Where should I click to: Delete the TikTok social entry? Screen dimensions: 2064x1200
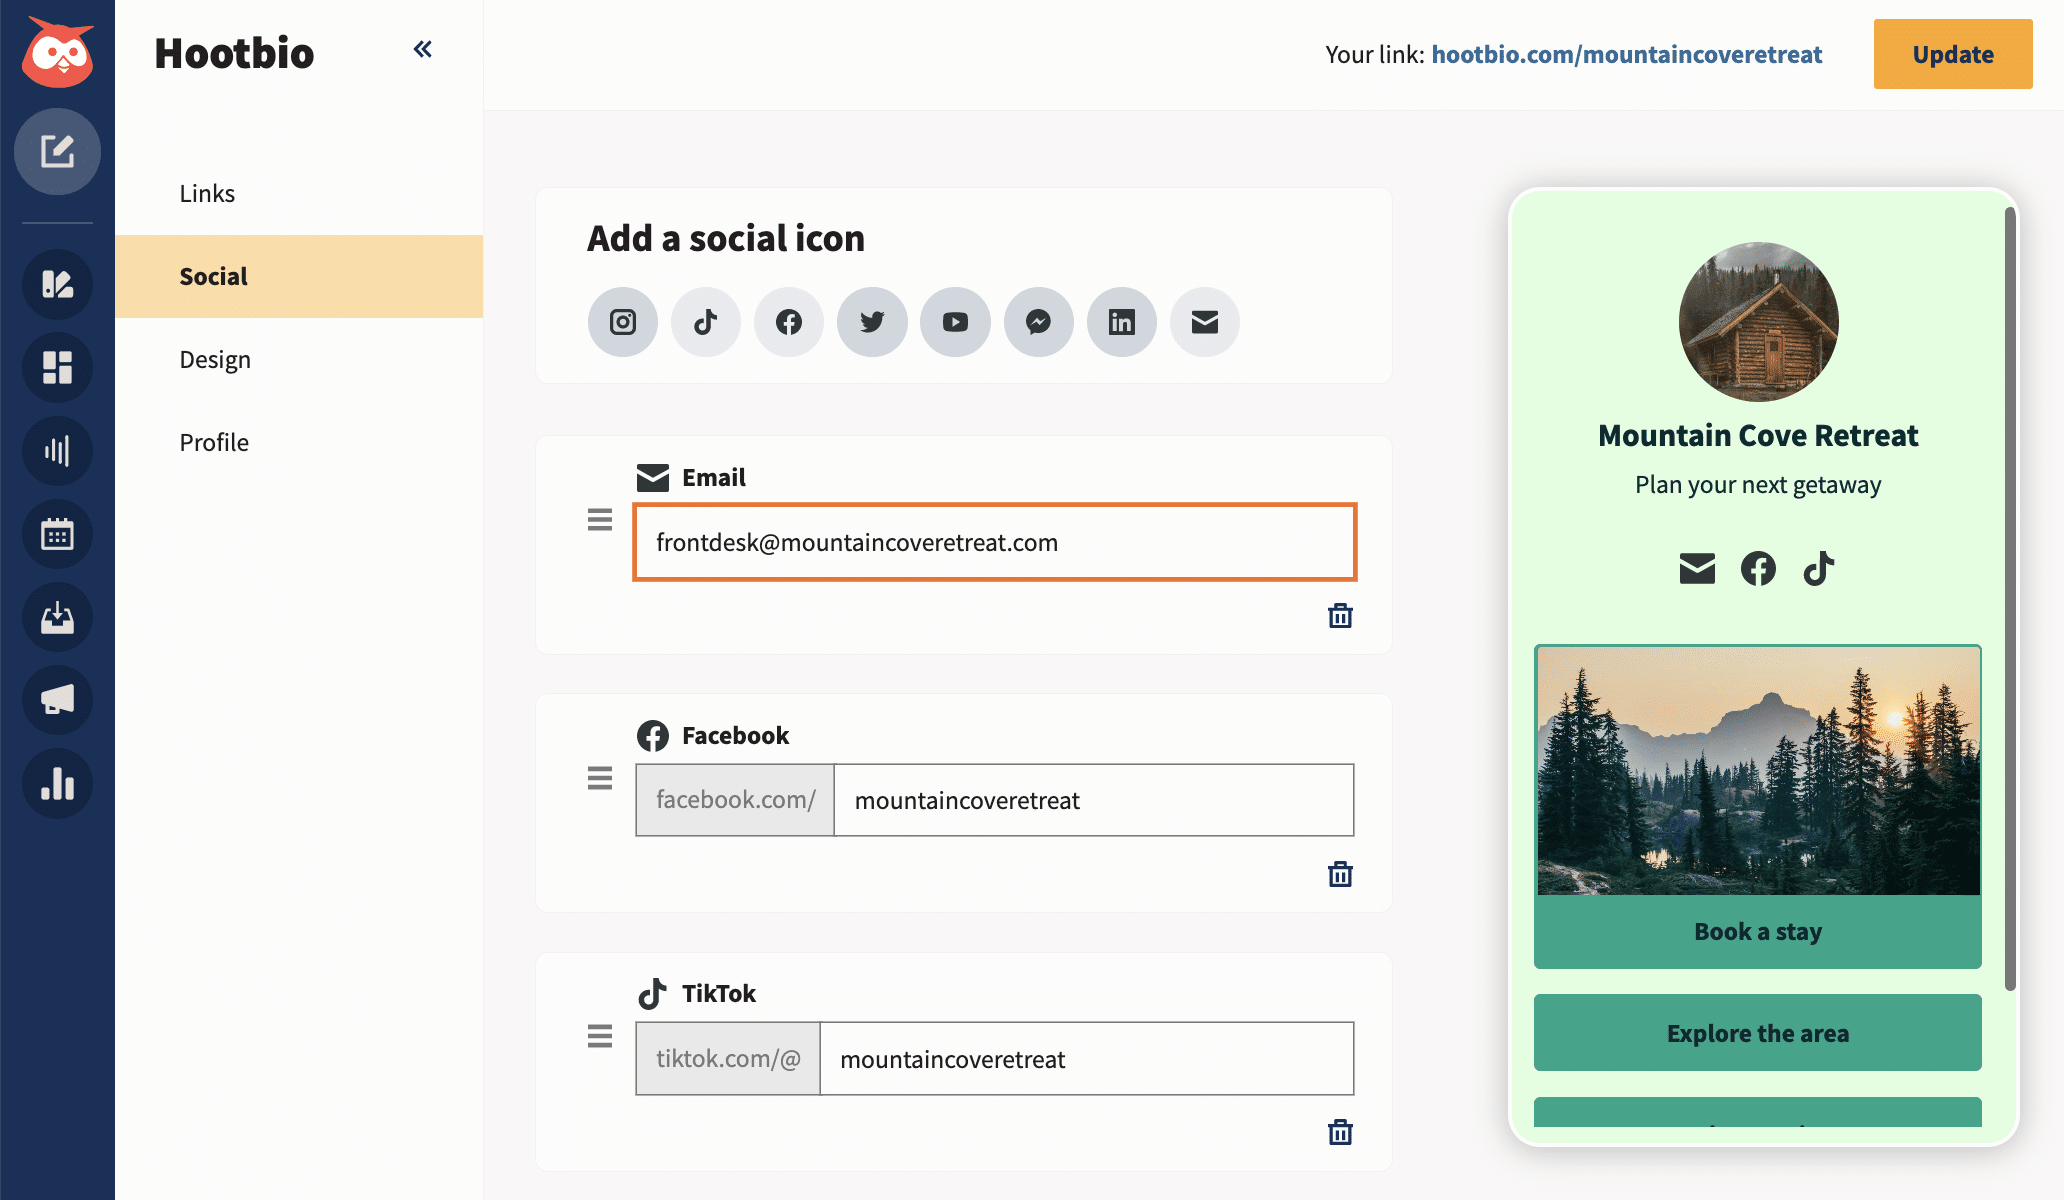tap(1338, 1131)
